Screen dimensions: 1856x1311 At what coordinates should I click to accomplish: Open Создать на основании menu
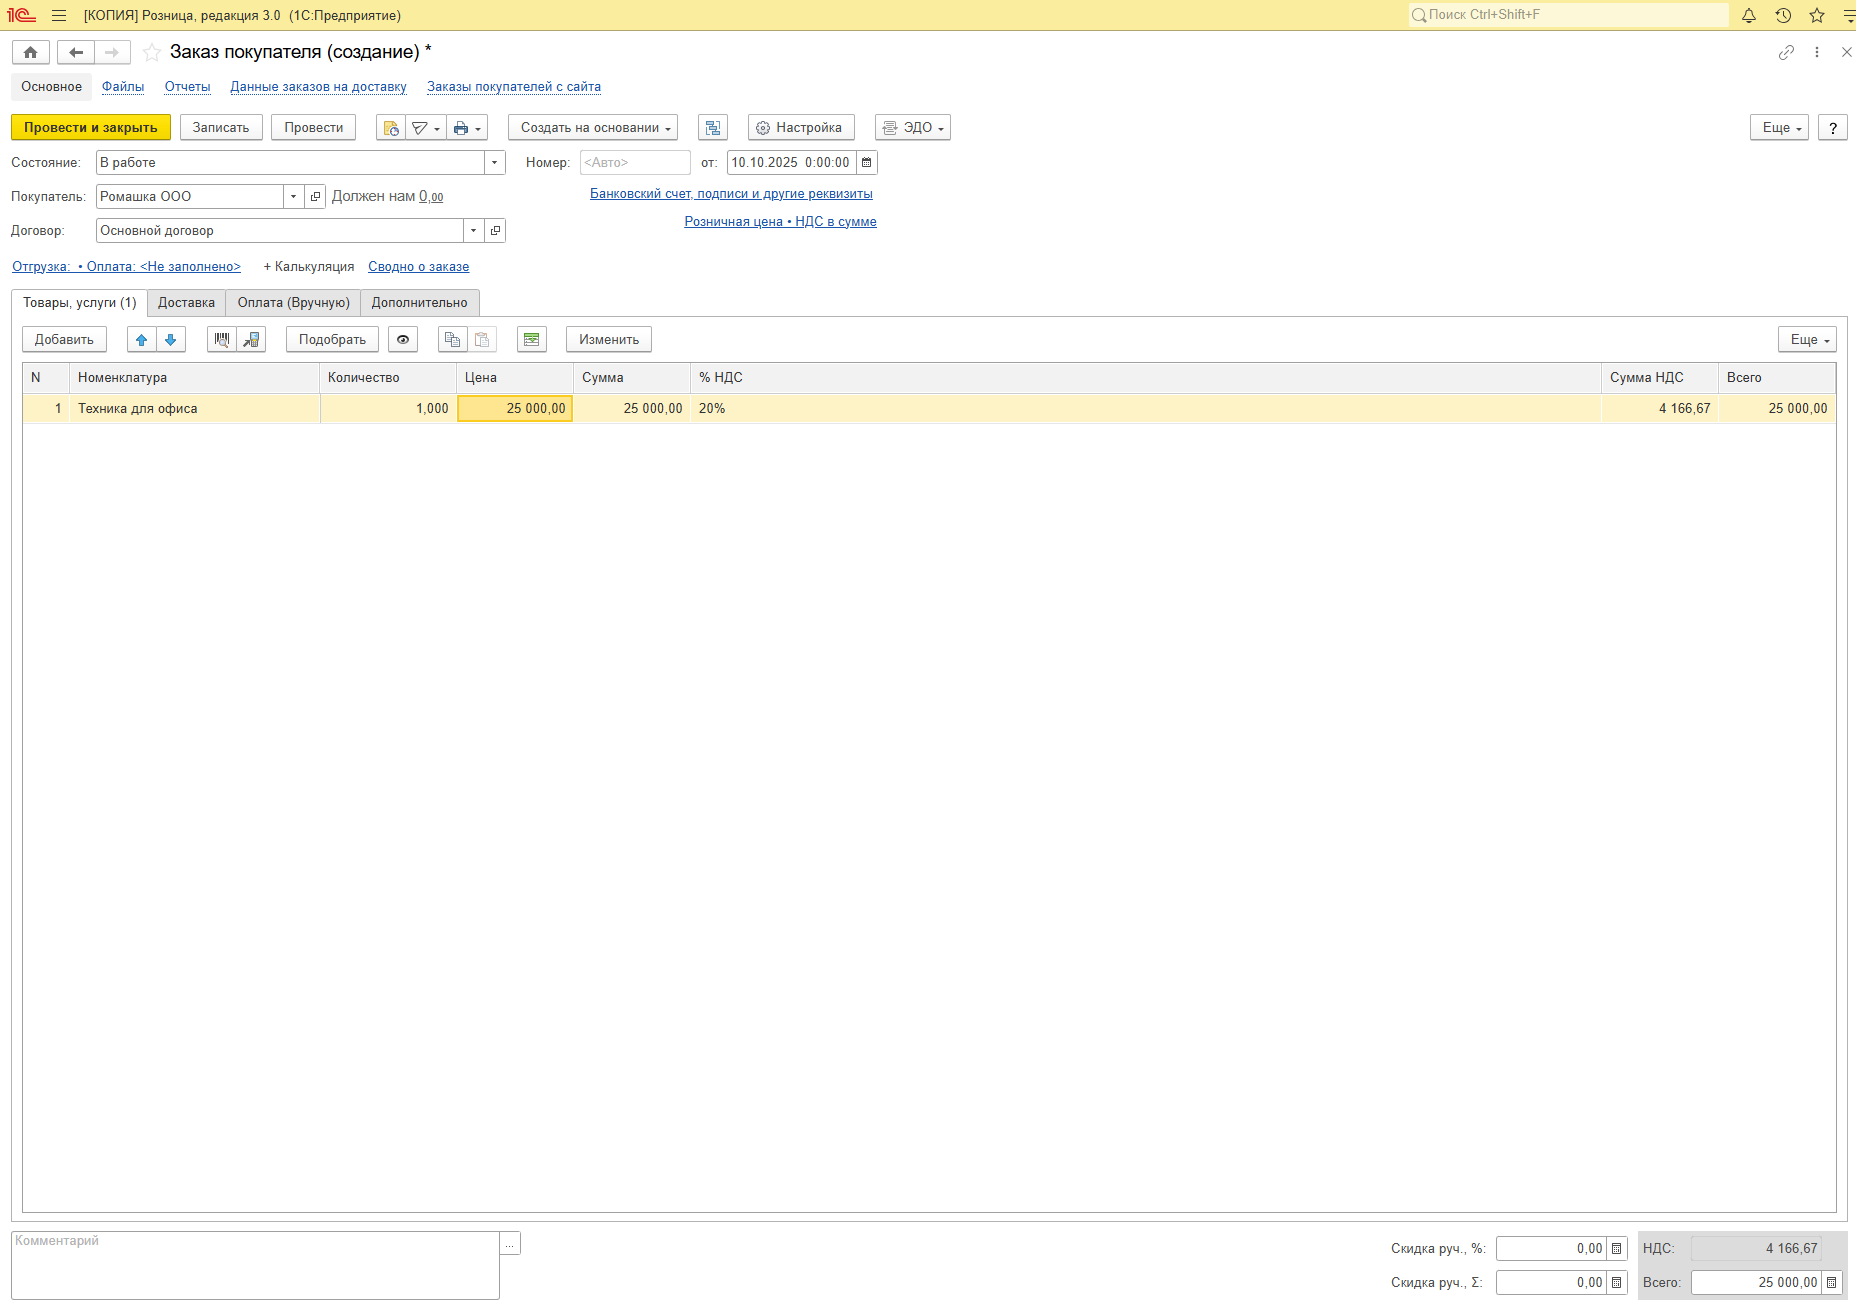(593, 128)
